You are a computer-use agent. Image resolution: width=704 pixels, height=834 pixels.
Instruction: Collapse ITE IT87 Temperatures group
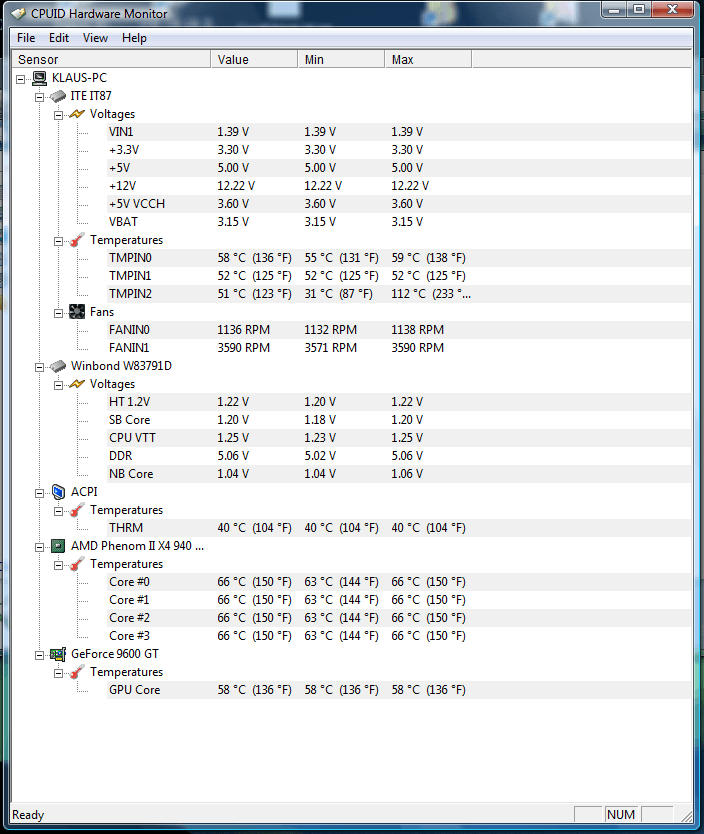coord(58,241)
